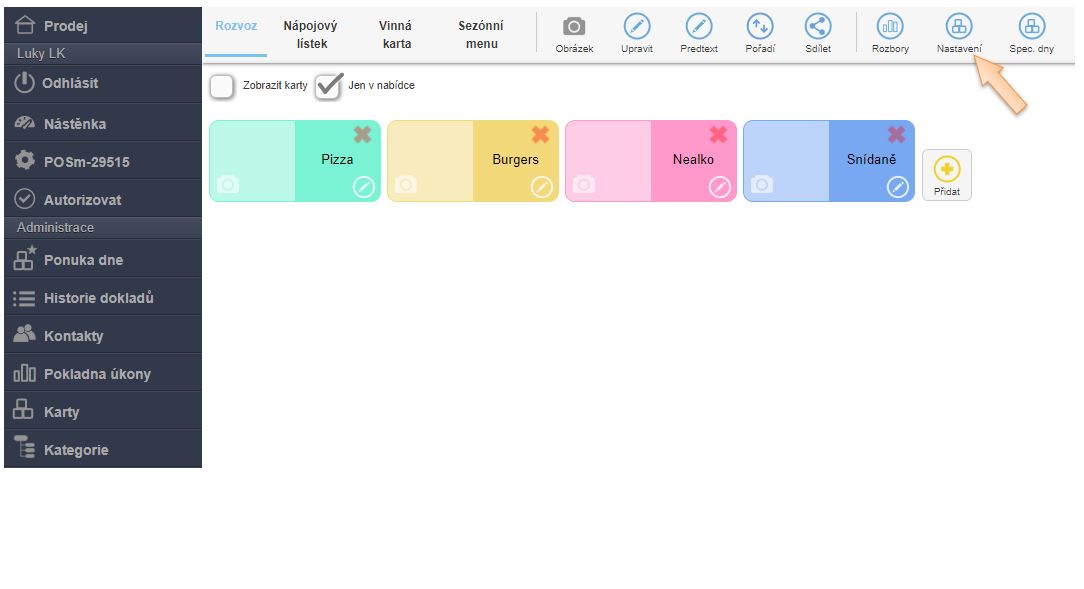This screenshot has height=589, width=1084.
Task: Open Nastavení settings in toolbar
Action: point(959,28)
